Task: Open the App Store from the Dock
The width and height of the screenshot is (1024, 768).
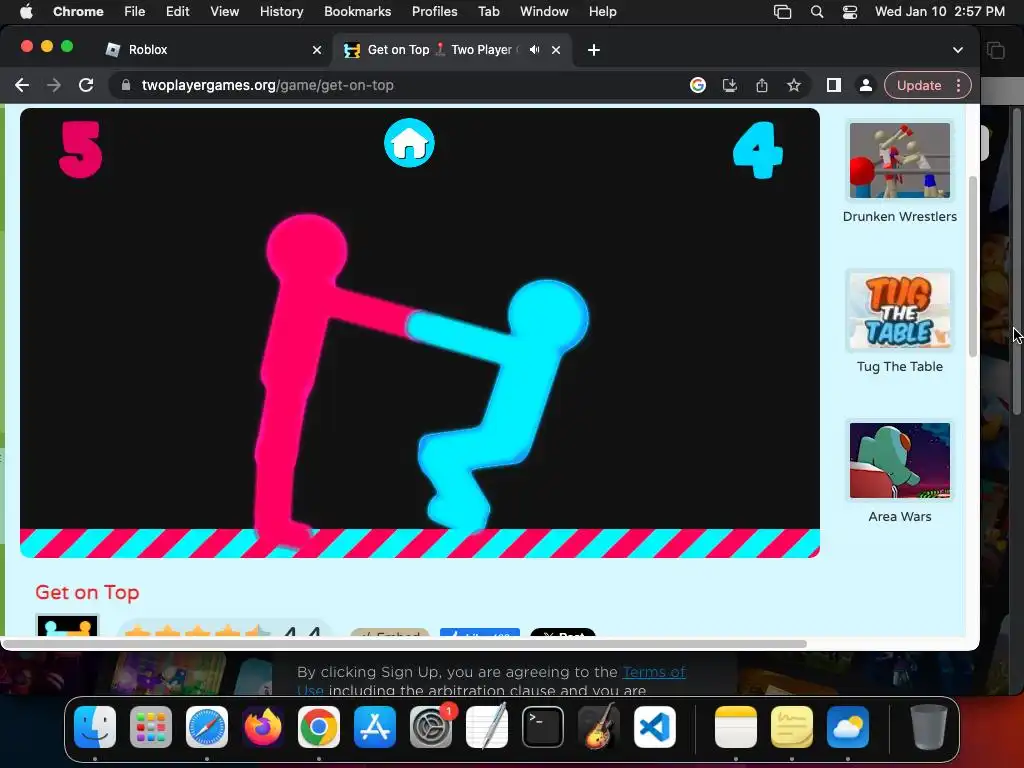Action: click(375, 727)
